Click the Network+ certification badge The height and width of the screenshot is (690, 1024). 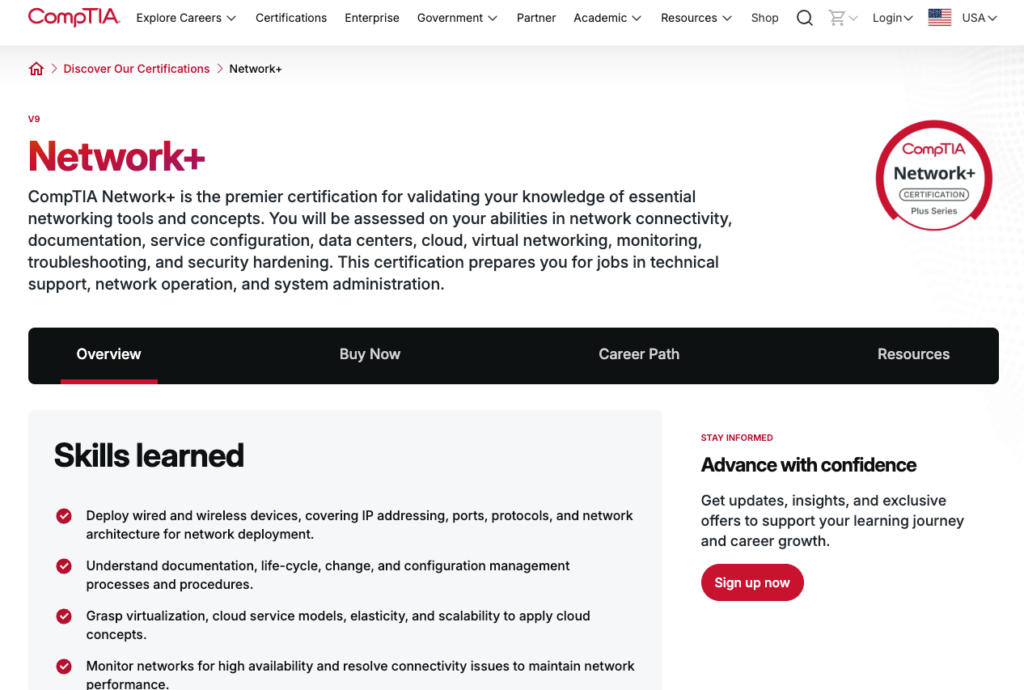(x=933, y=175)
